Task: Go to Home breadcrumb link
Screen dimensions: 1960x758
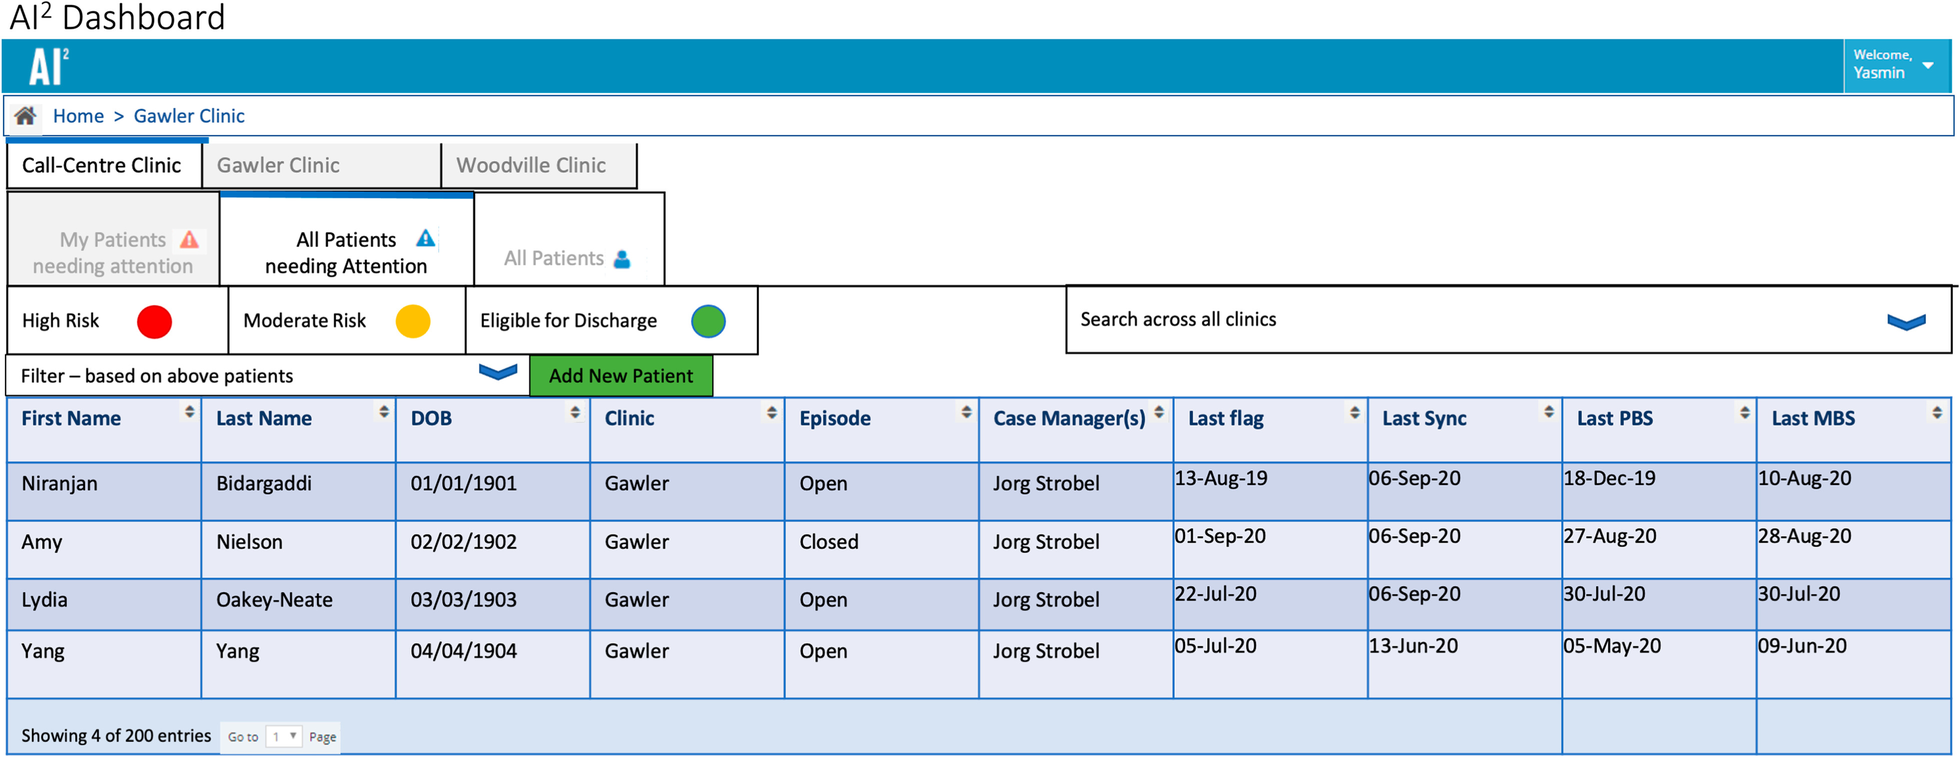Action: click(x=78, y=116)
